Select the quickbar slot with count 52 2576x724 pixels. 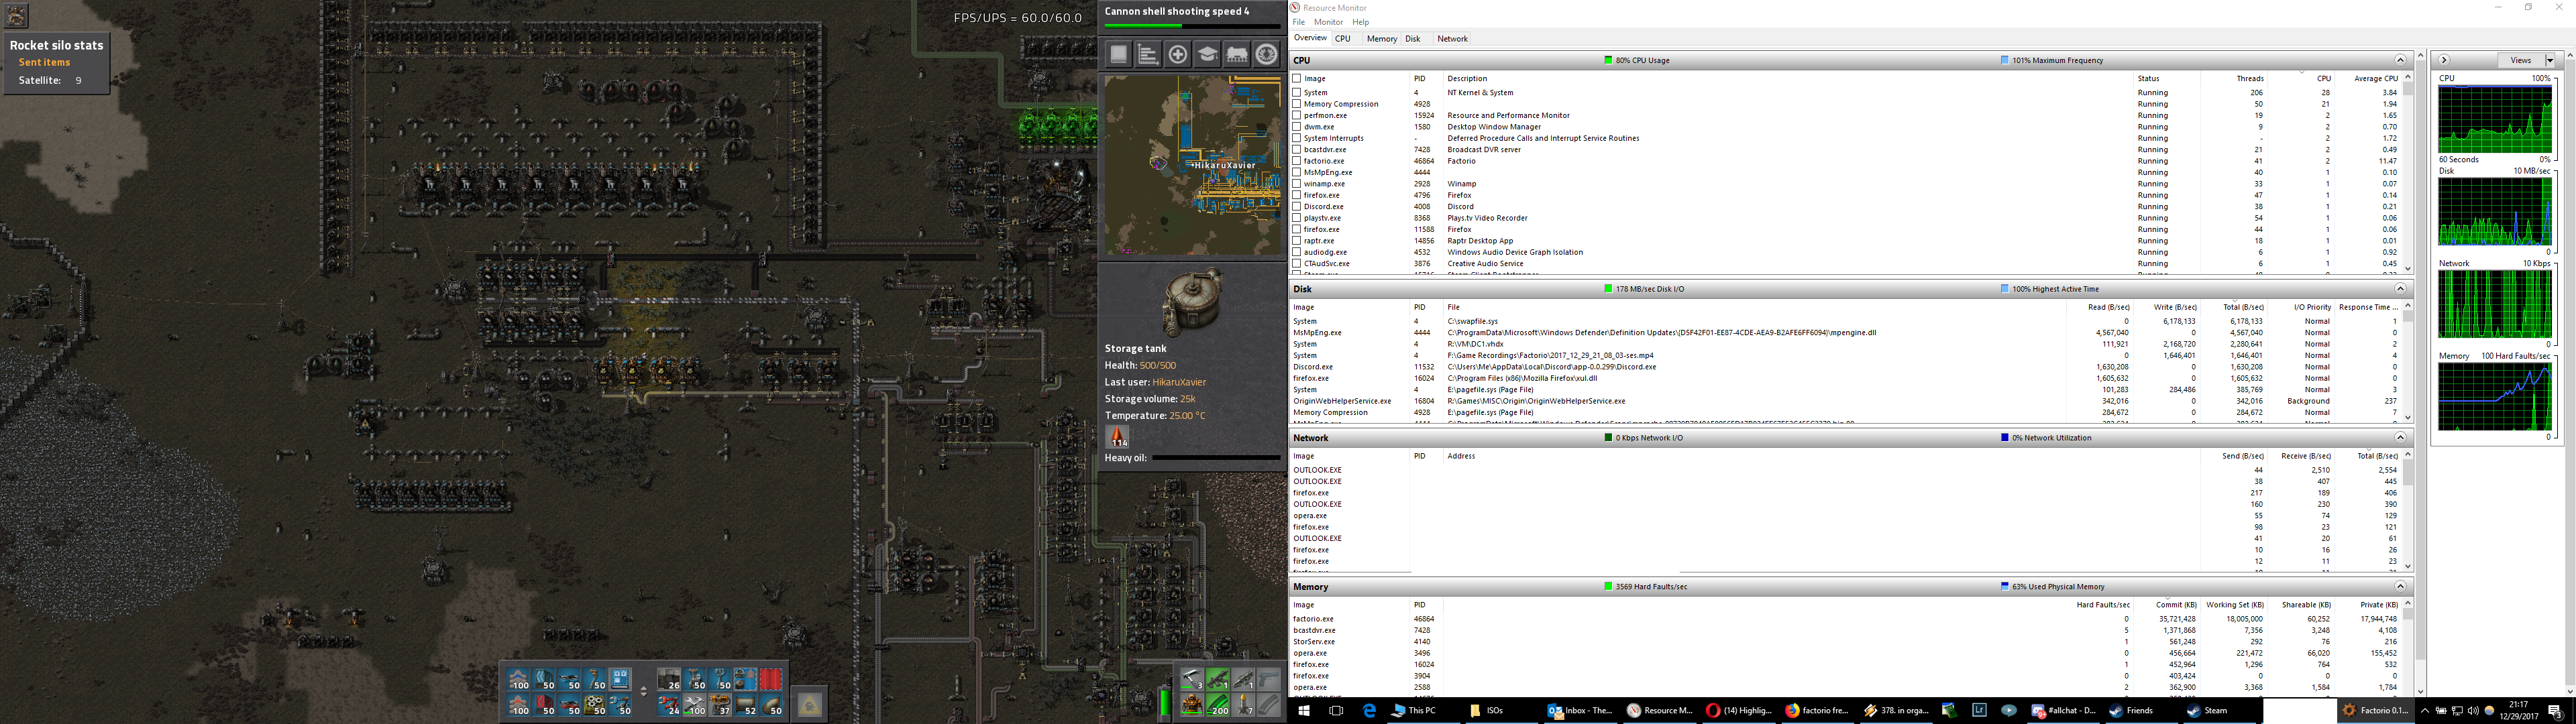(746, 705)
